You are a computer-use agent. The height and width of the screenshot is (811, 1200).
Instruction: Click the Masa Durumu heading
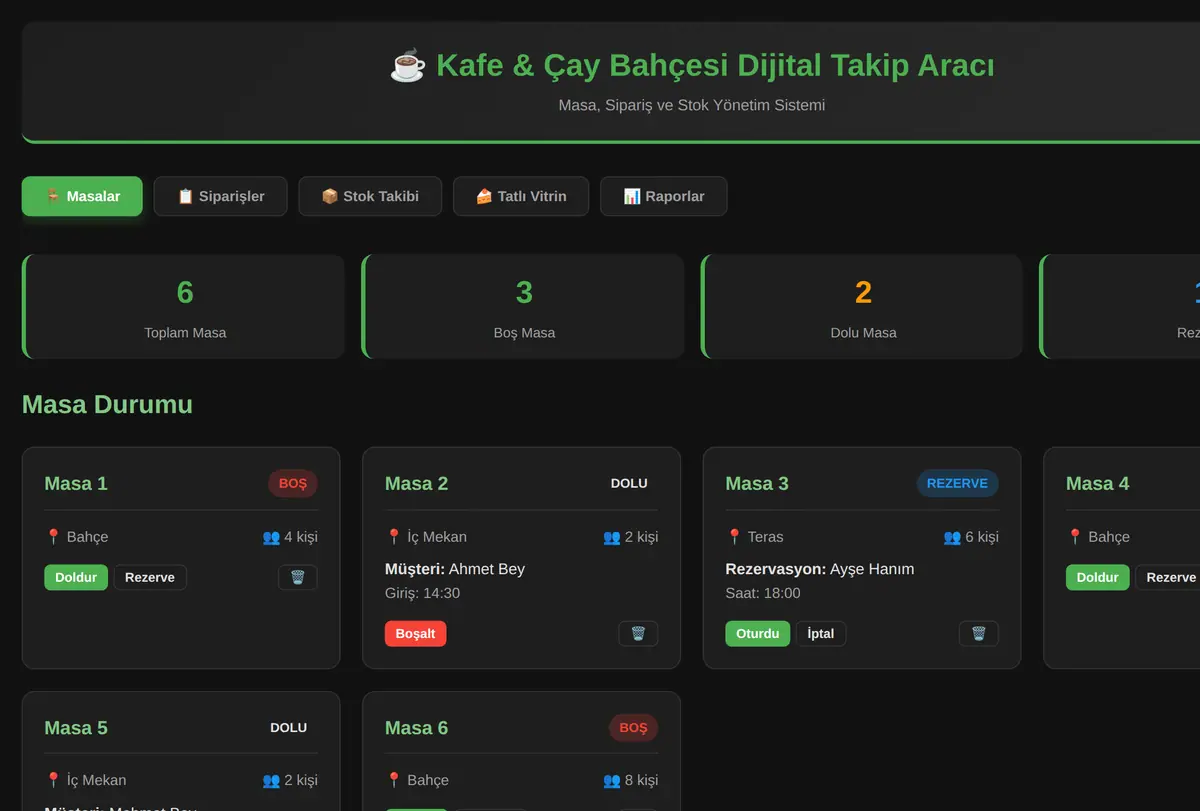click(107, 404)
